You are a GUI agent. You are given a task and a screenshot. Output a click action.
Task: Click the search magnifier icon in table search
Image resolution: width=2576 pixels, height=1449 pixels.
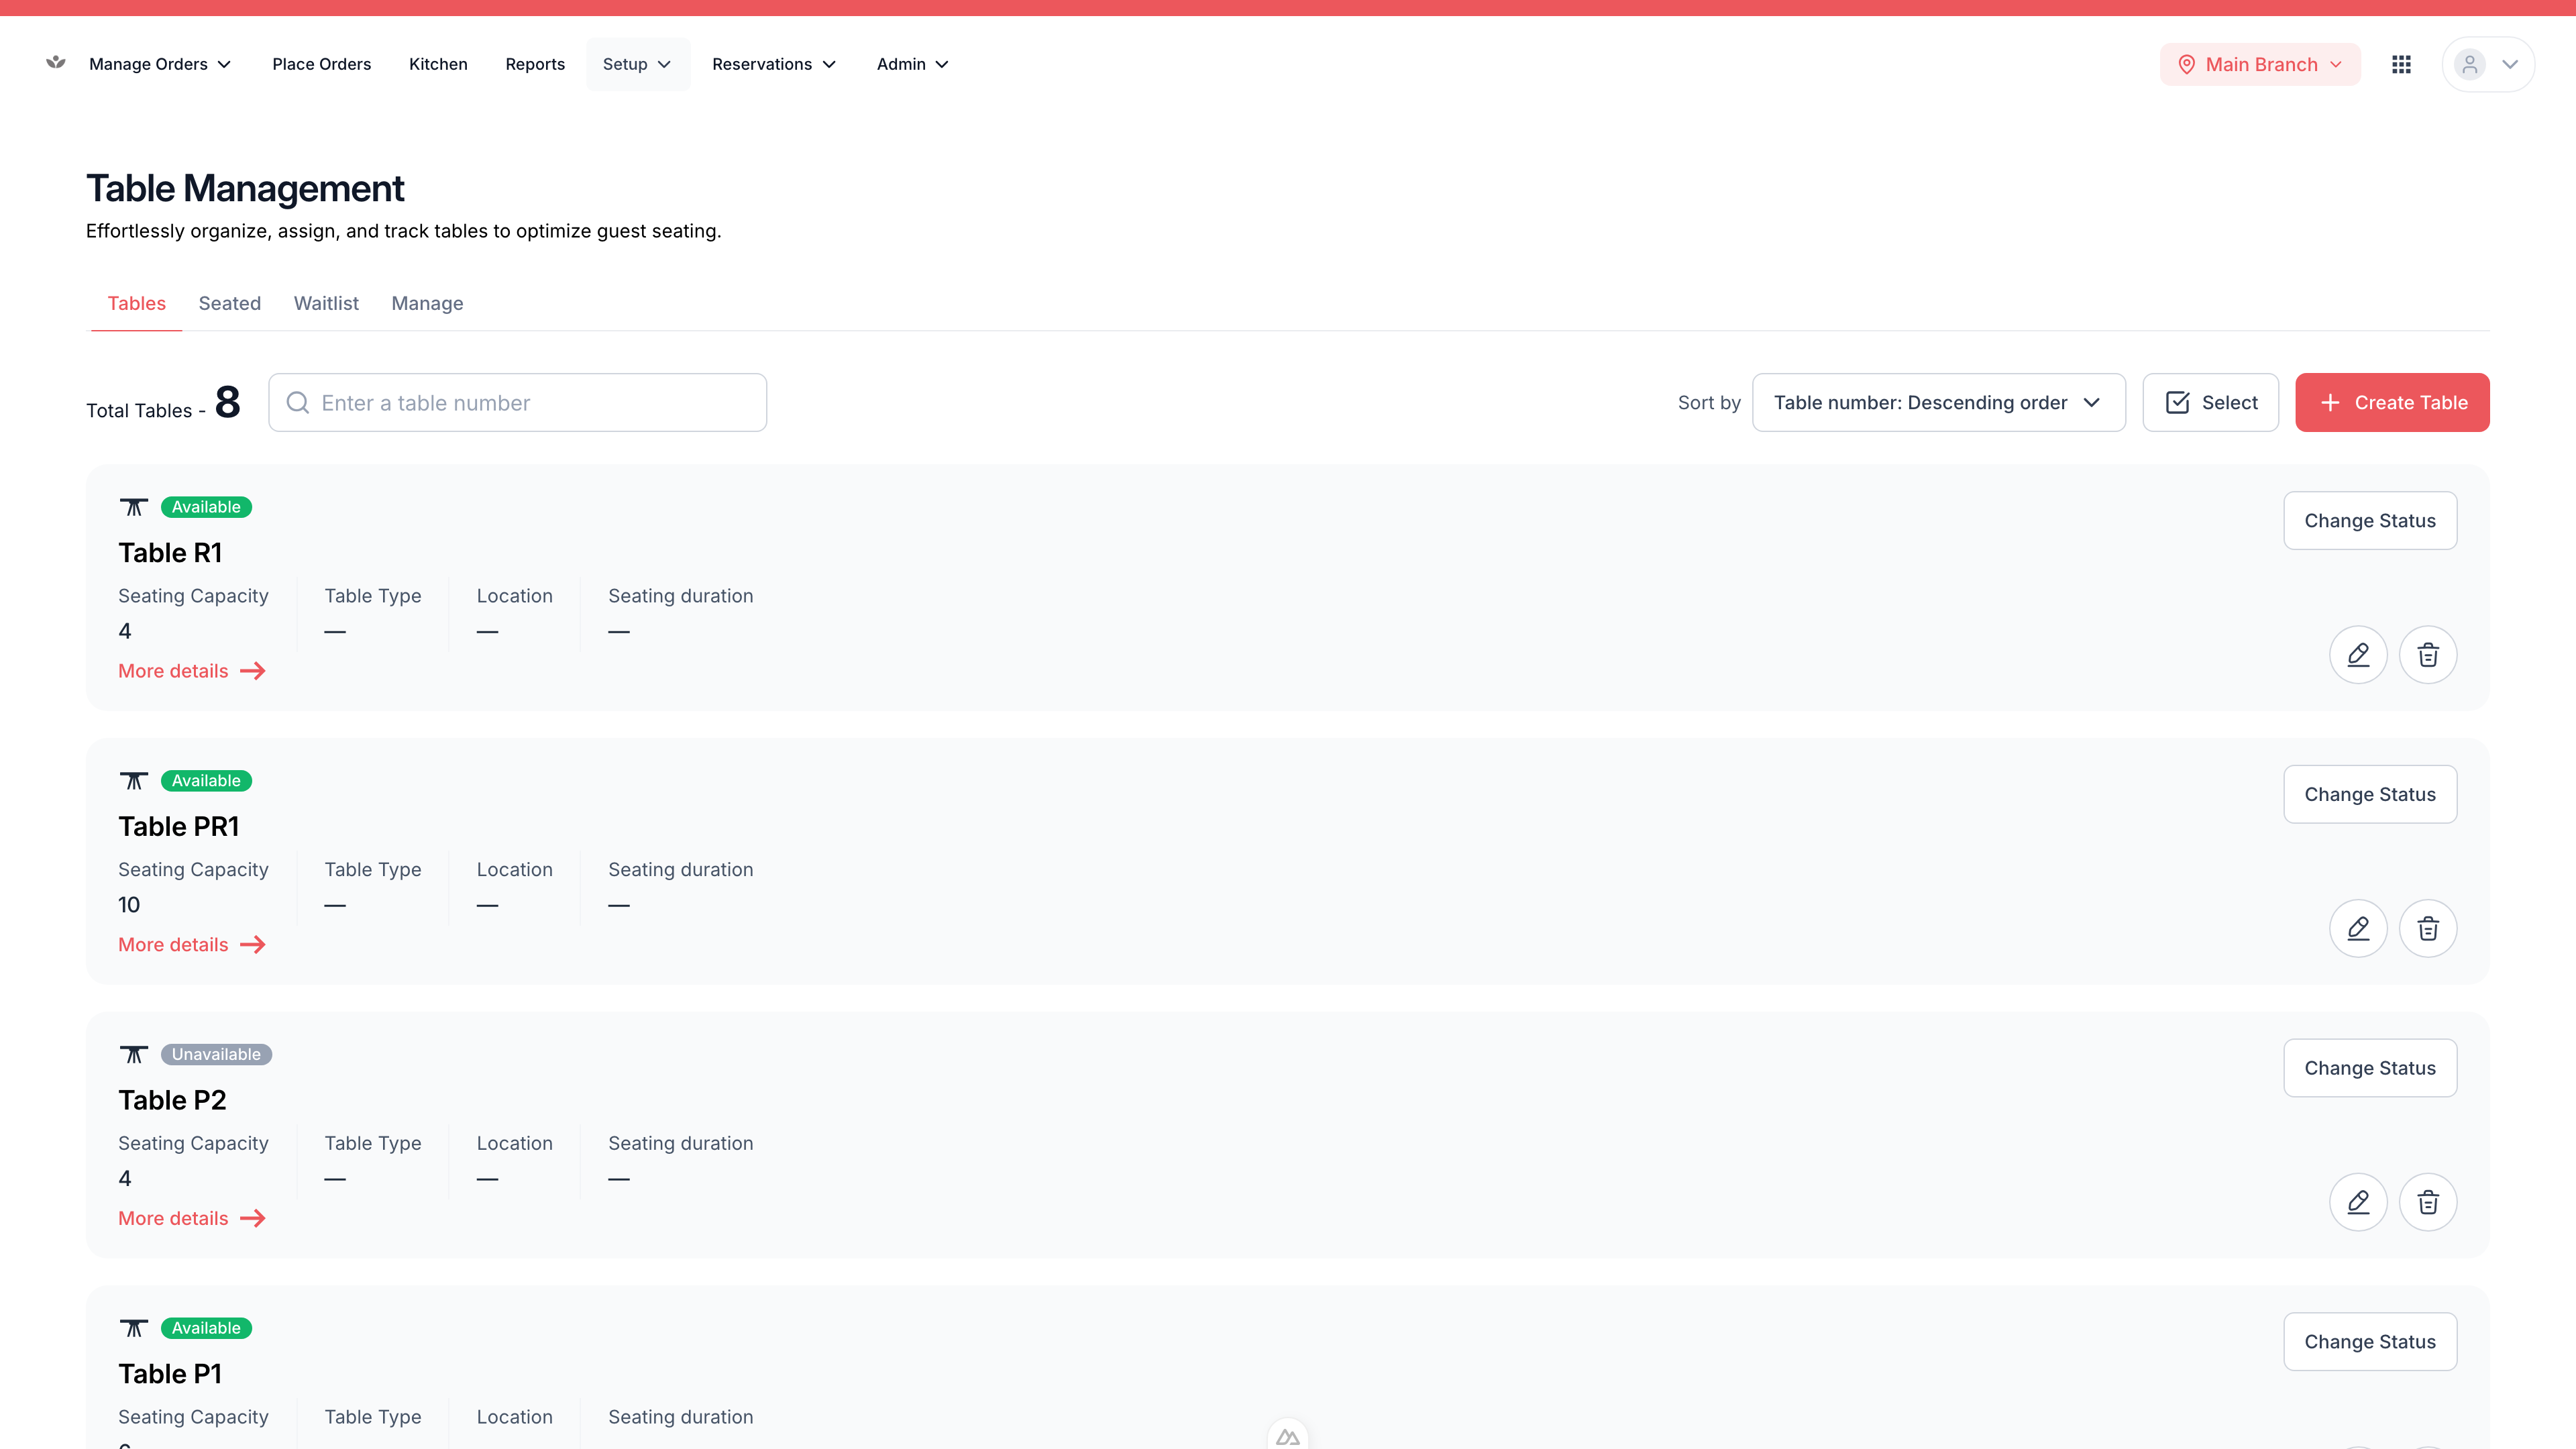(x=298, y=402)
